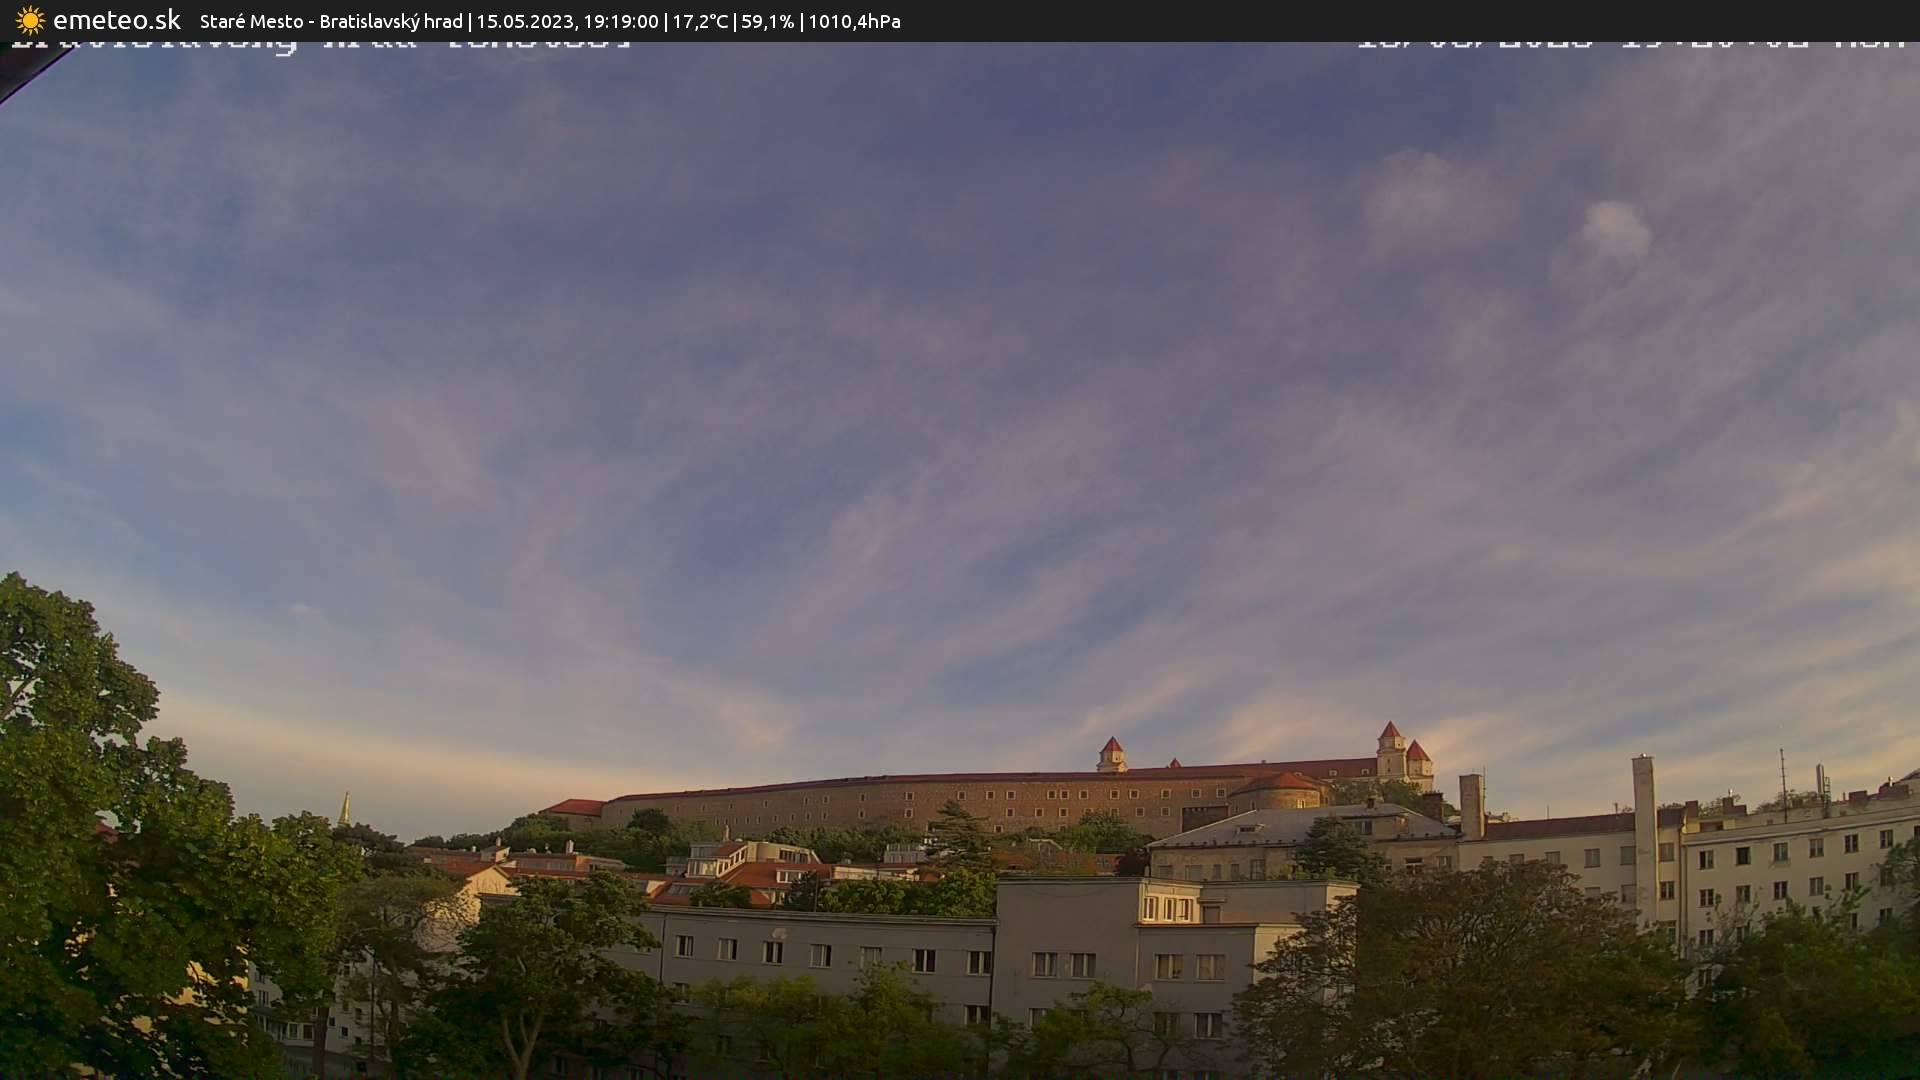Click the overlay date-time text top-right of image
The width and height of the screenshot is (1920, 1080).
pyautogui.click(x=1630, y=42)
